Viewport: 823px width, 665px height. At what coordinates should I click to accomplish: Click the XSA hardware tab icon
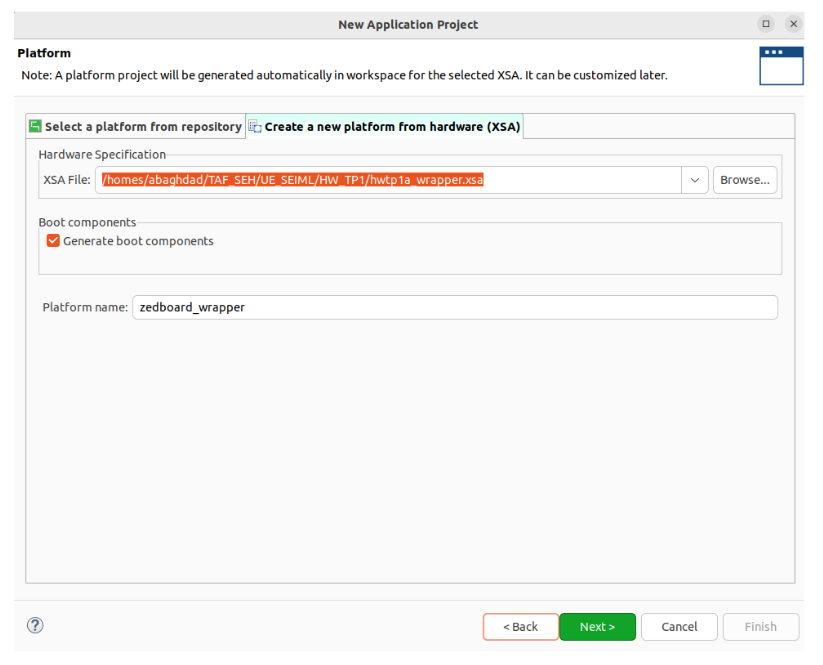point(255,126)
